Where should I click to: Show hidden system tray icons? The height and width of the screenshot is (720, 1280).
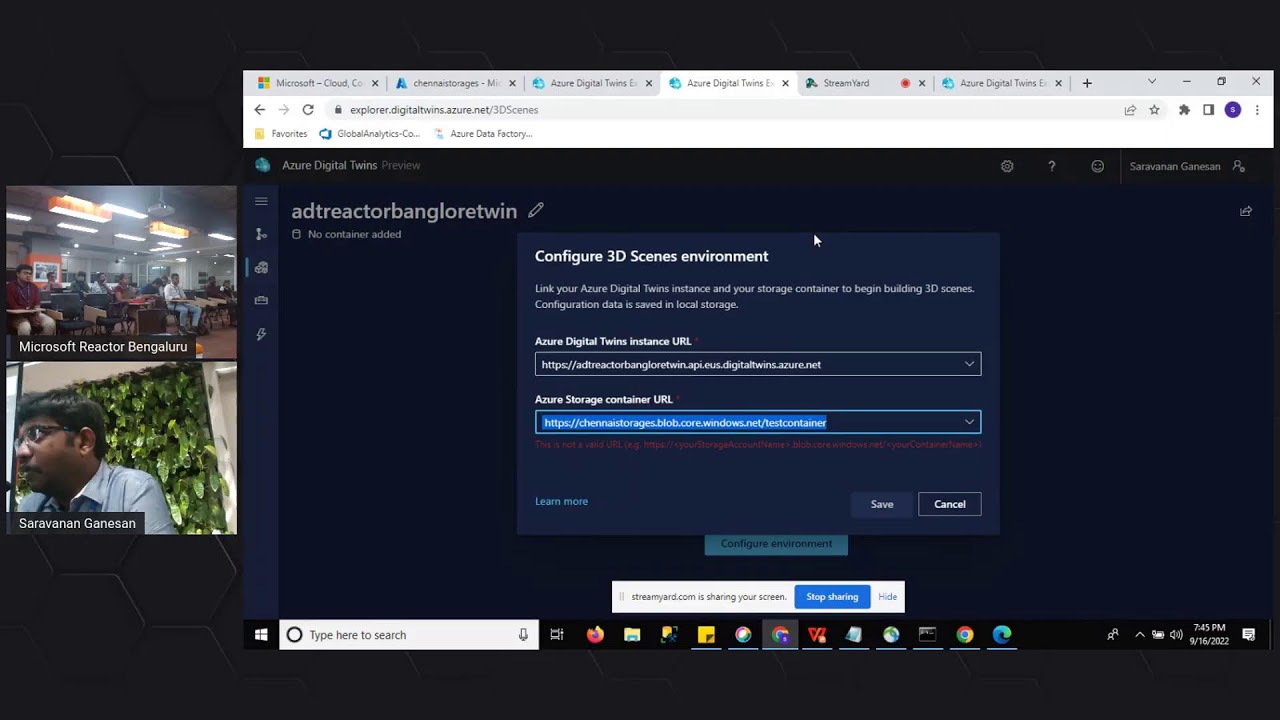point(1139,635)
